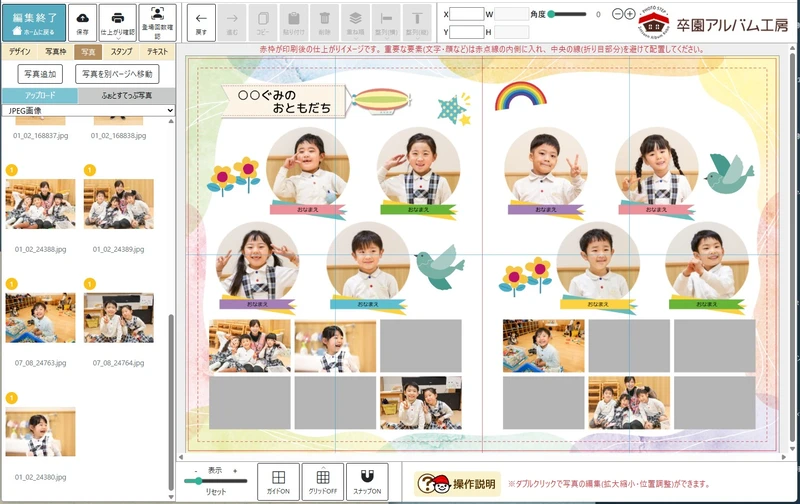Toggle the ガイドON guide button
Screen dimensions: 800x504
pos(278,481)
